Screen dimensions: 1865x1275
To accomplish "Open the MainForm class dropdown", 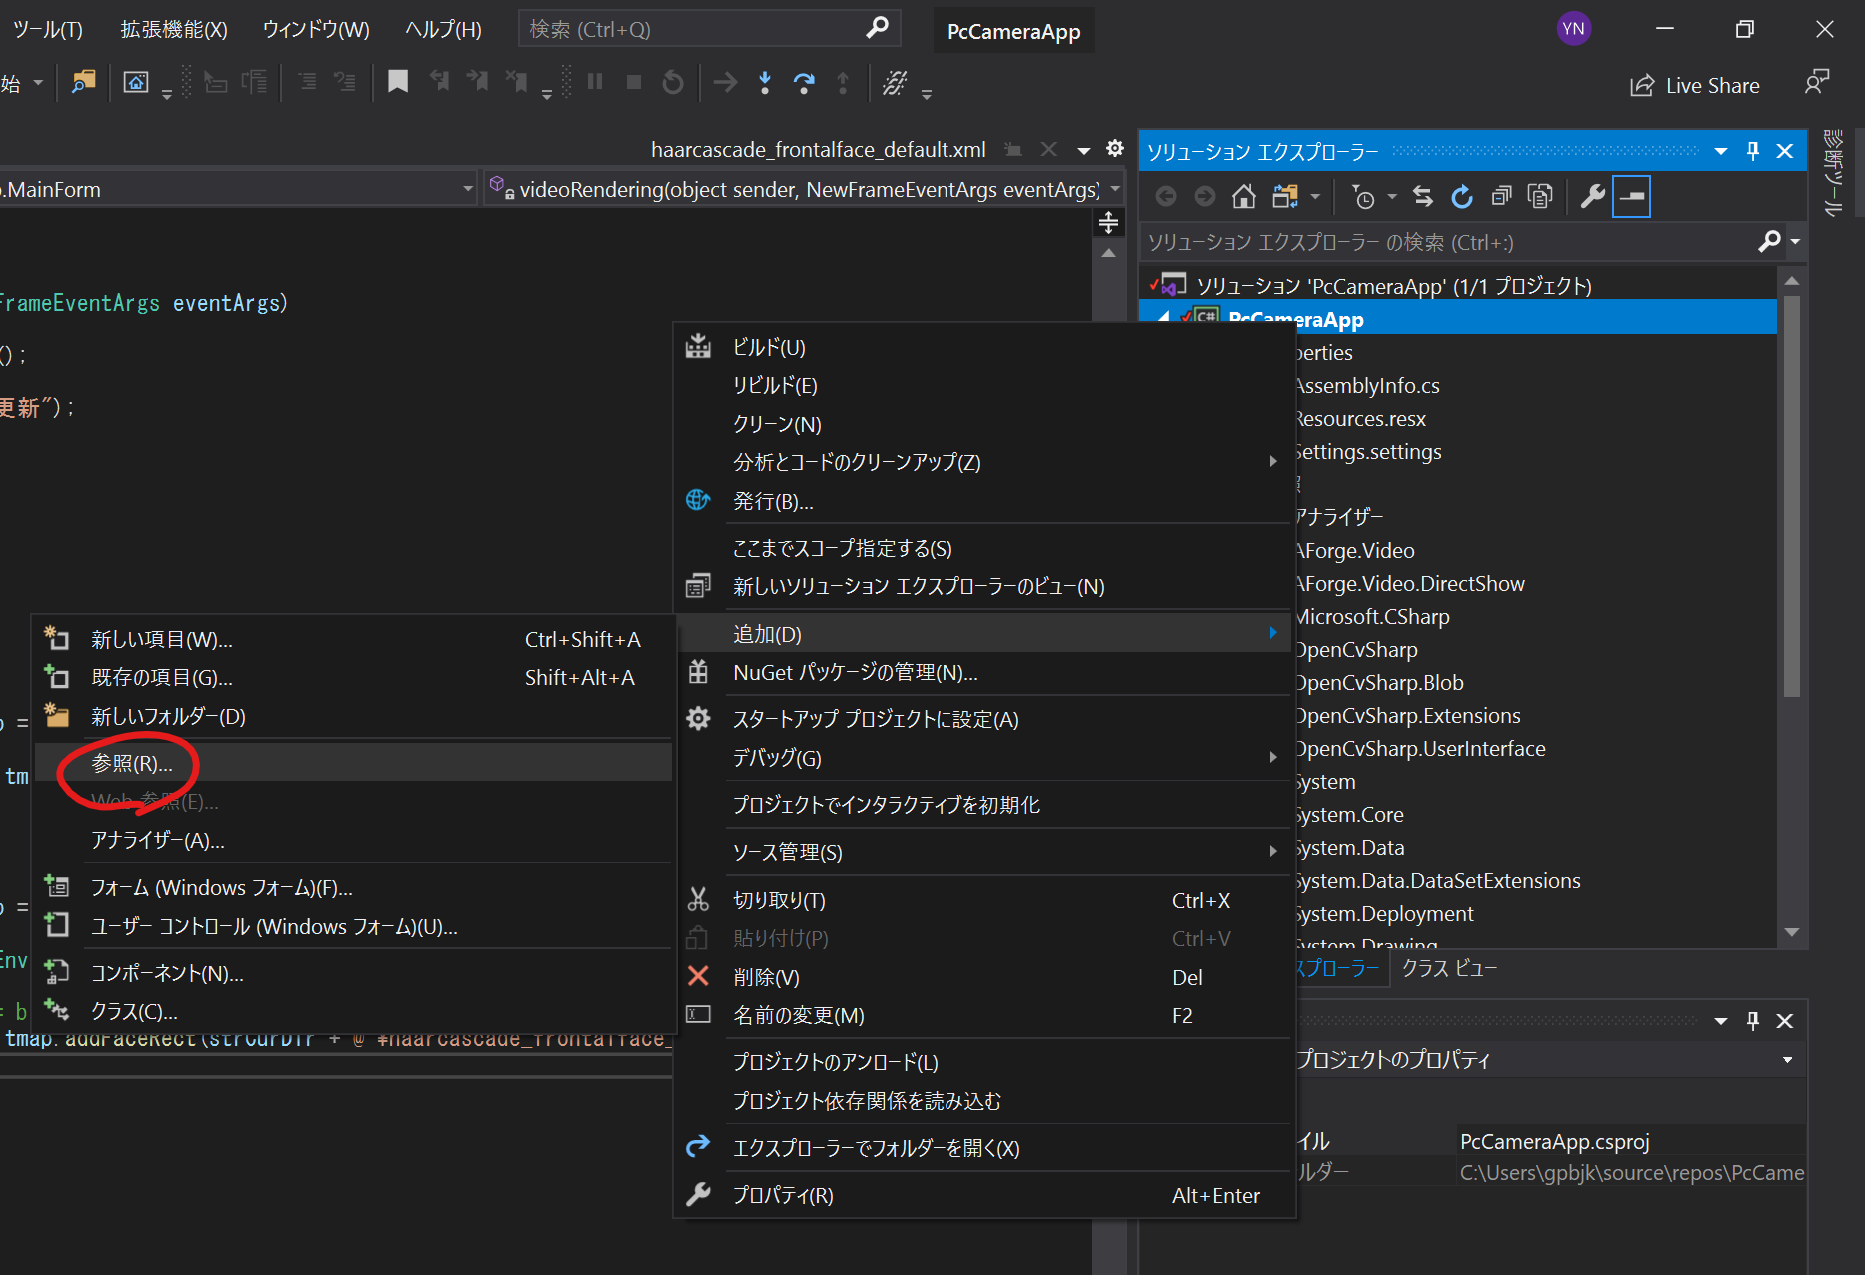I will (x=467, y=189).
